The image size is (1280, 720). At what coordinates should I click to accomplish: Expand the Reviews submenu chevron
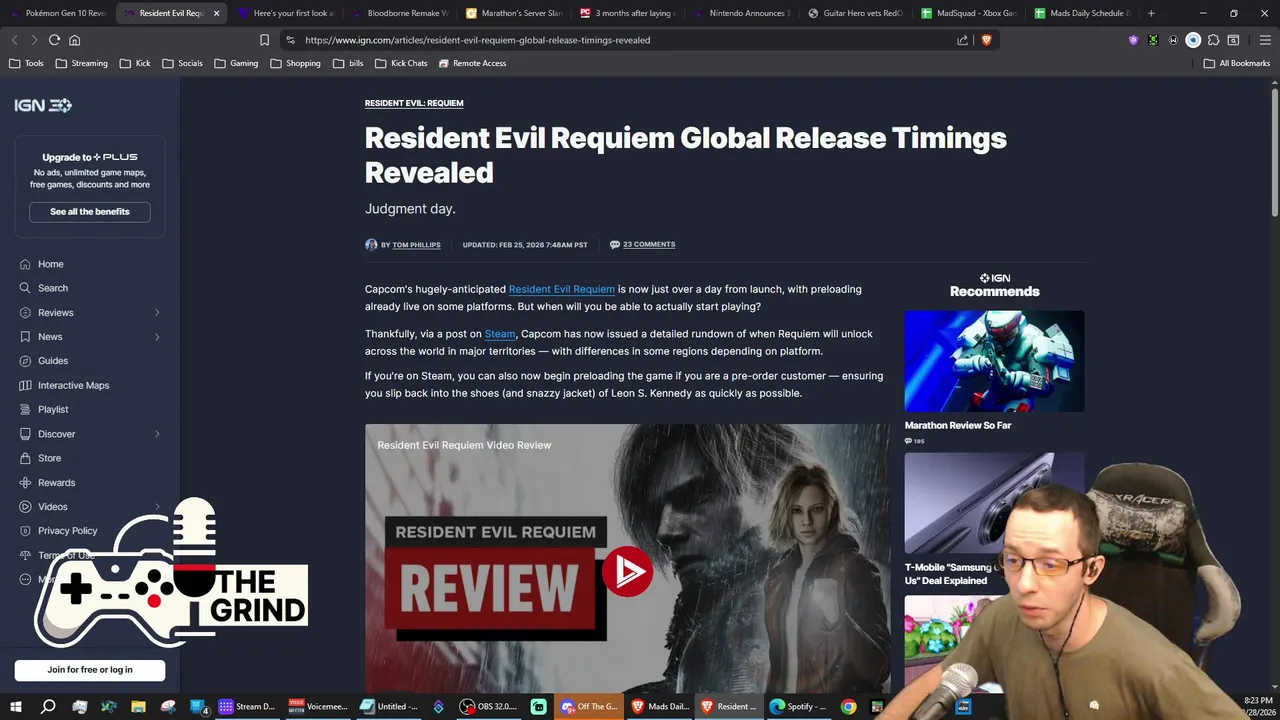(x=157, y=313)
